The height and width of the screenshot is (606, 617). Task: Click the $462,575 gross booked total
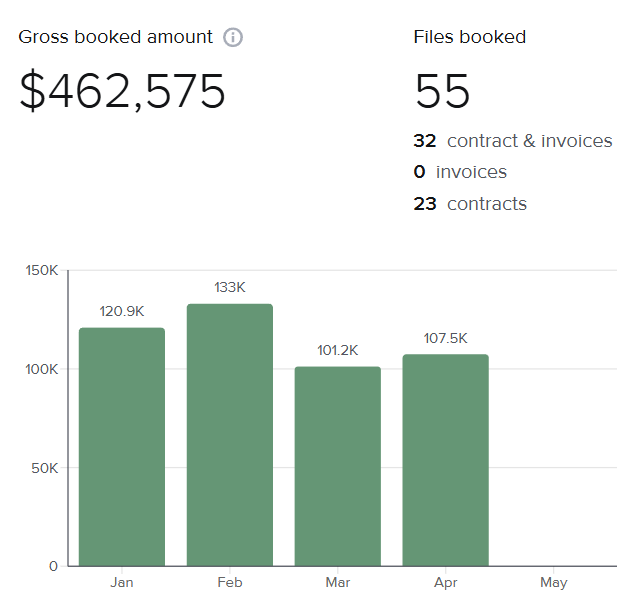(123, 92)
